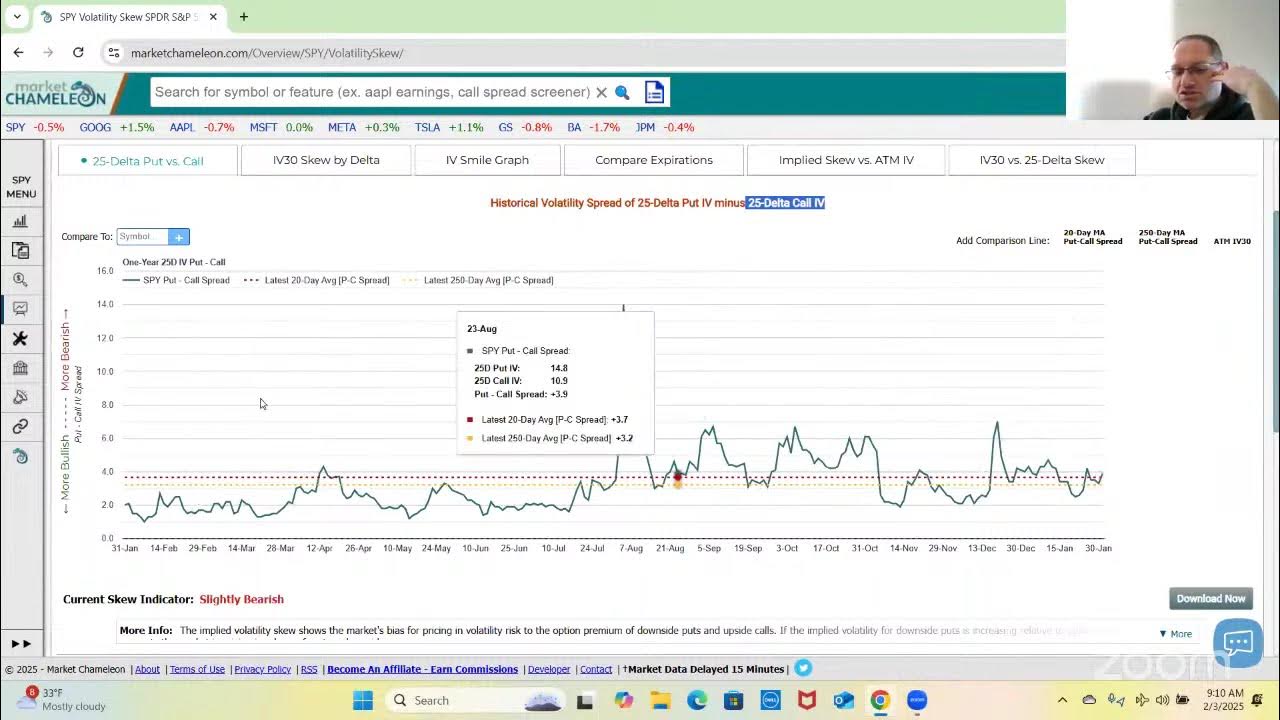Click the Market Chameleon logo
The image size is (1280, 720).
[56, 93]
